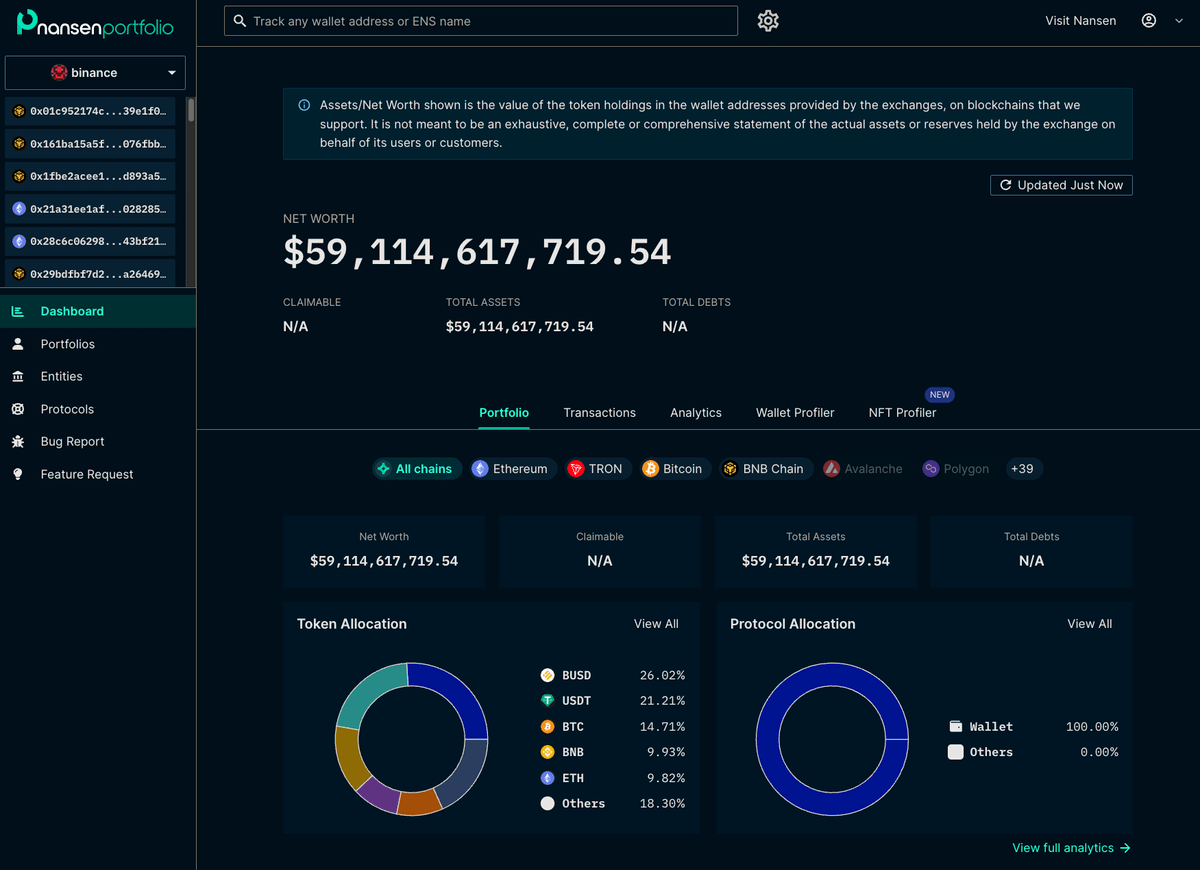
Task: Go to Entities in sidebar
Action: 61,377
